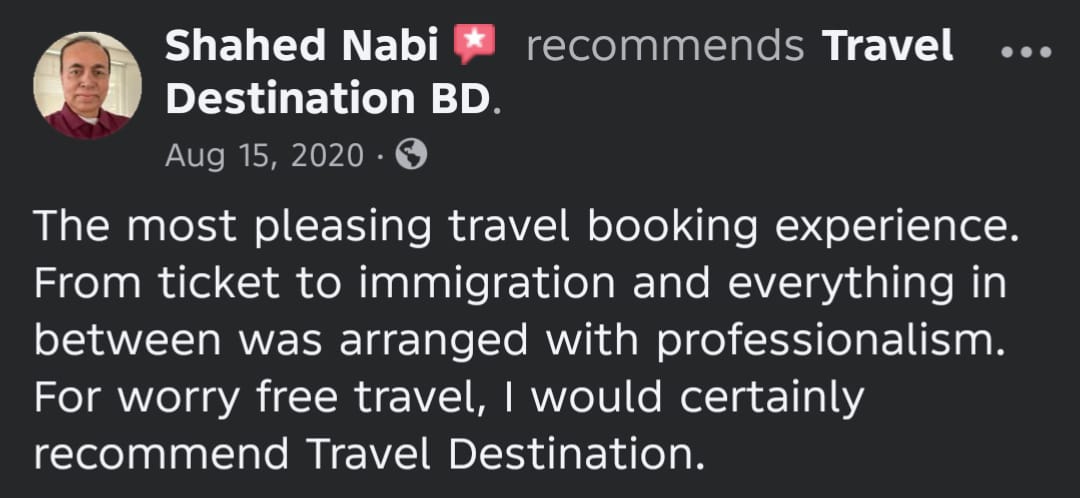Click the word "Travel" in the header page name
The width and height of the screenshot is (1080, 498).
[x=887, y=46]
